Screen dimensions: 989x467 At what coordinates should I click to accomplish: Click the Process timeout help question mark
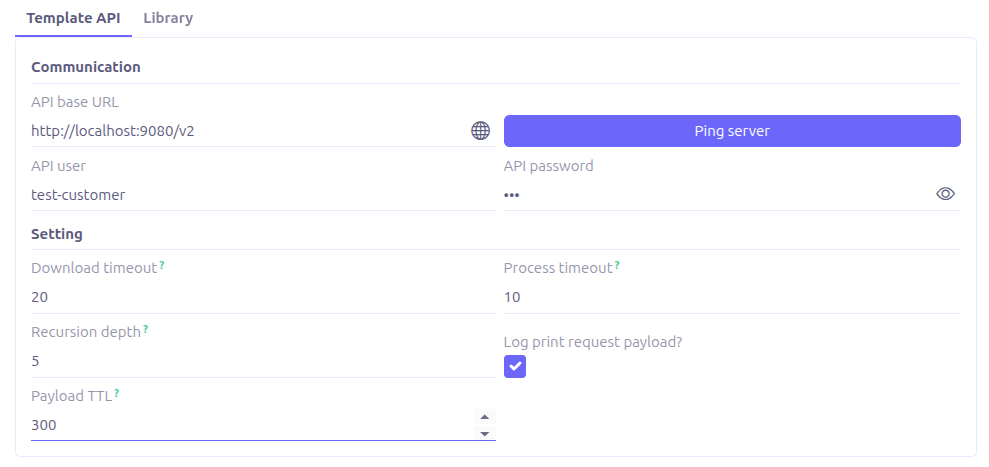617,265
